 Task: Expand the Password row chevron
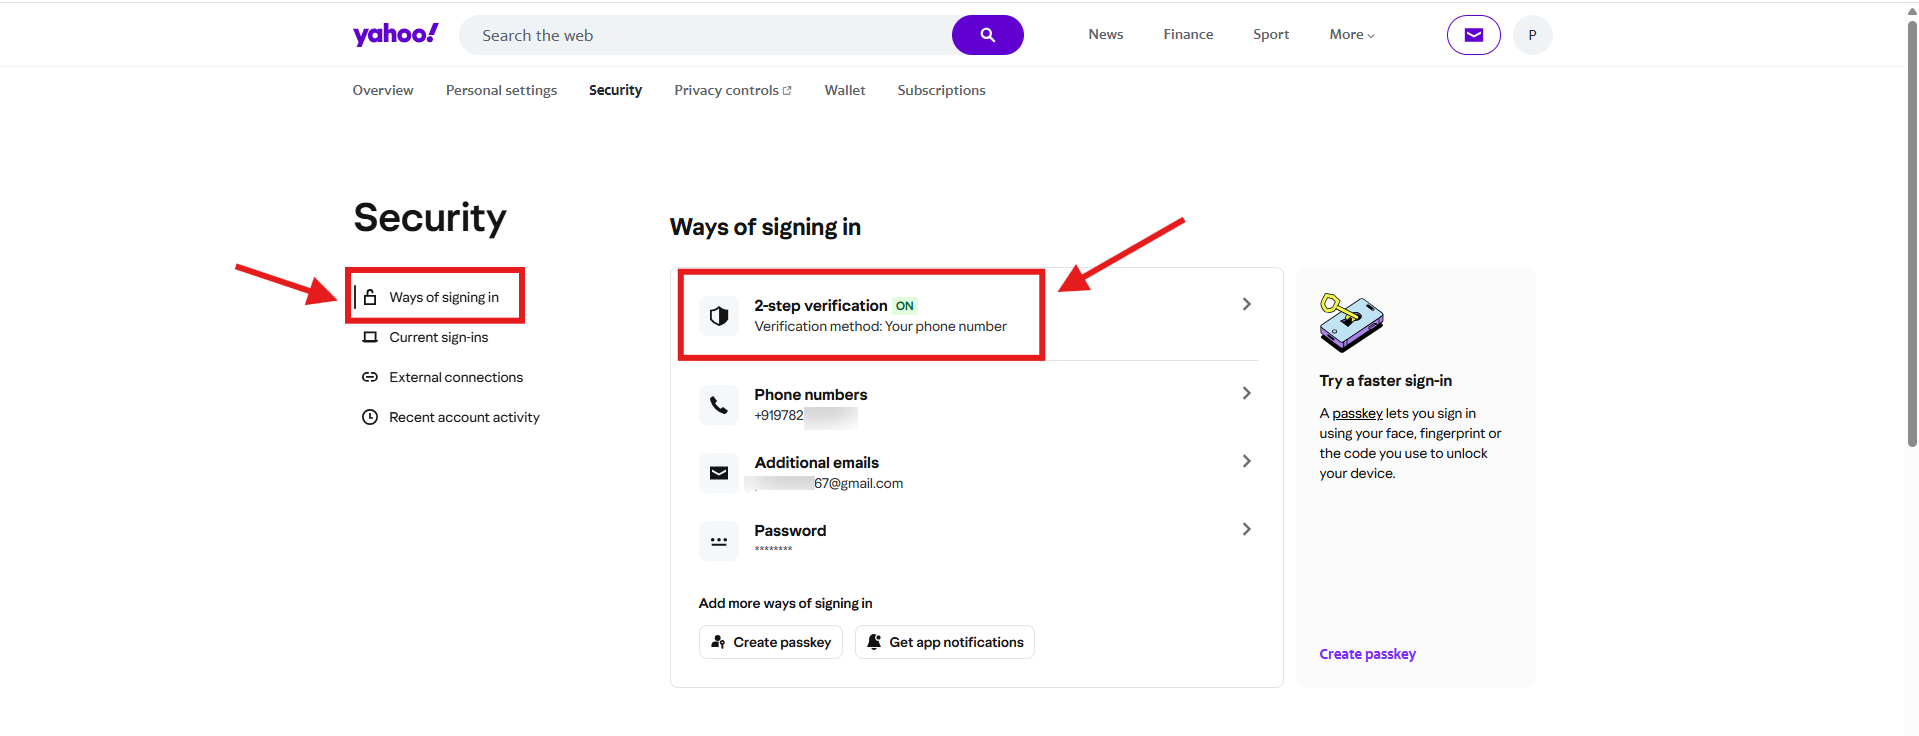(1246, 529)
